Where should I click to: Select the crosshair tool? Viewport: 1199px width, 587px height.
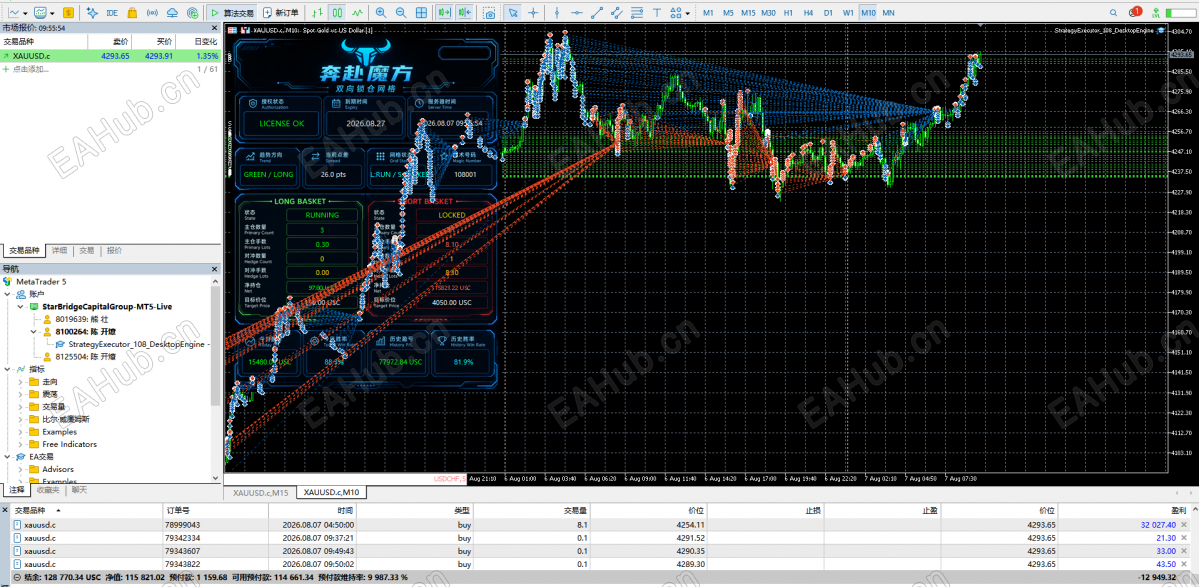(x=533, y=13)
